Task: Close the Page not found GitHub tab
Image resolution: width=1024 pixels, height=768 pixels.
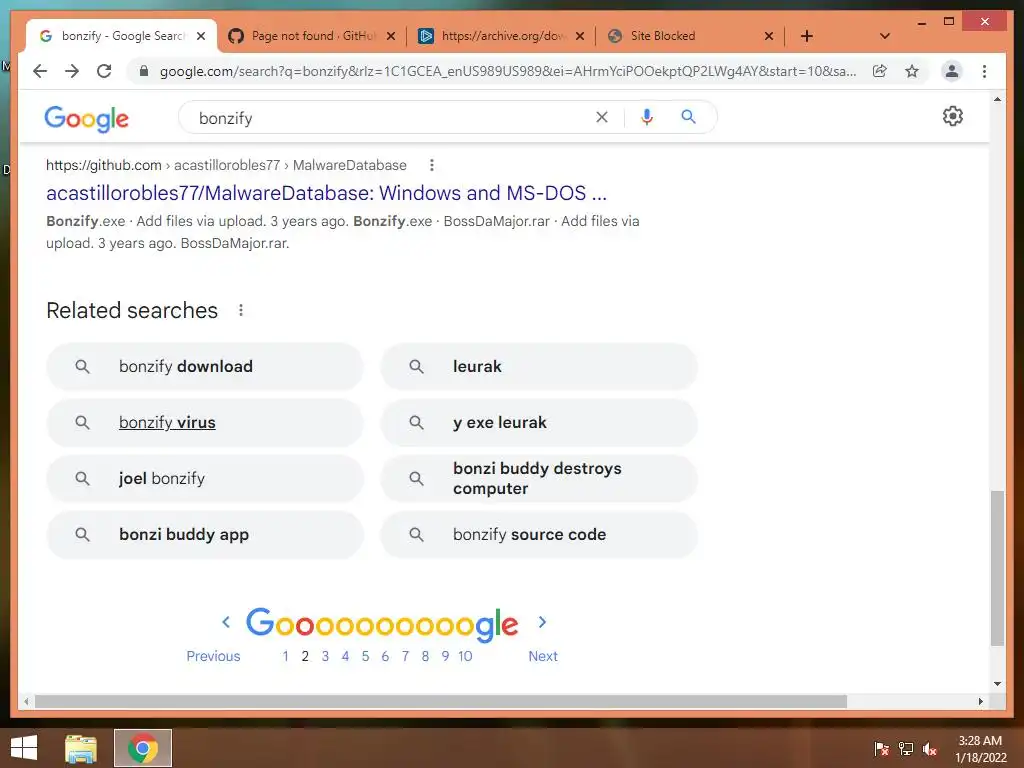Action: pyautogui.click(x=391, y=36)
